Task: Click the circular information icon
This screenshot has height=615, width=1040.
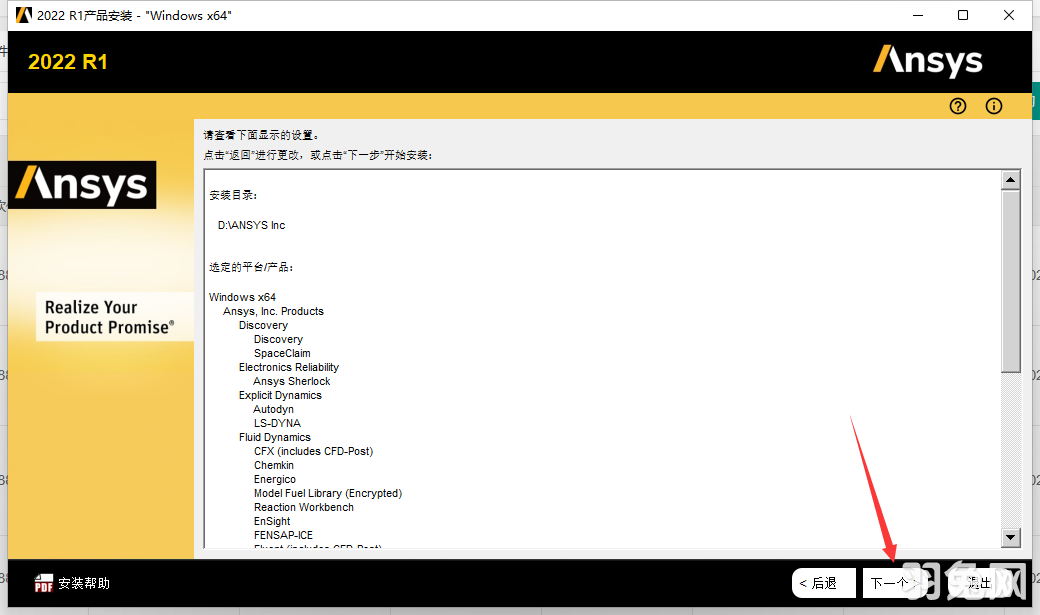Action: tap(993, 106)
